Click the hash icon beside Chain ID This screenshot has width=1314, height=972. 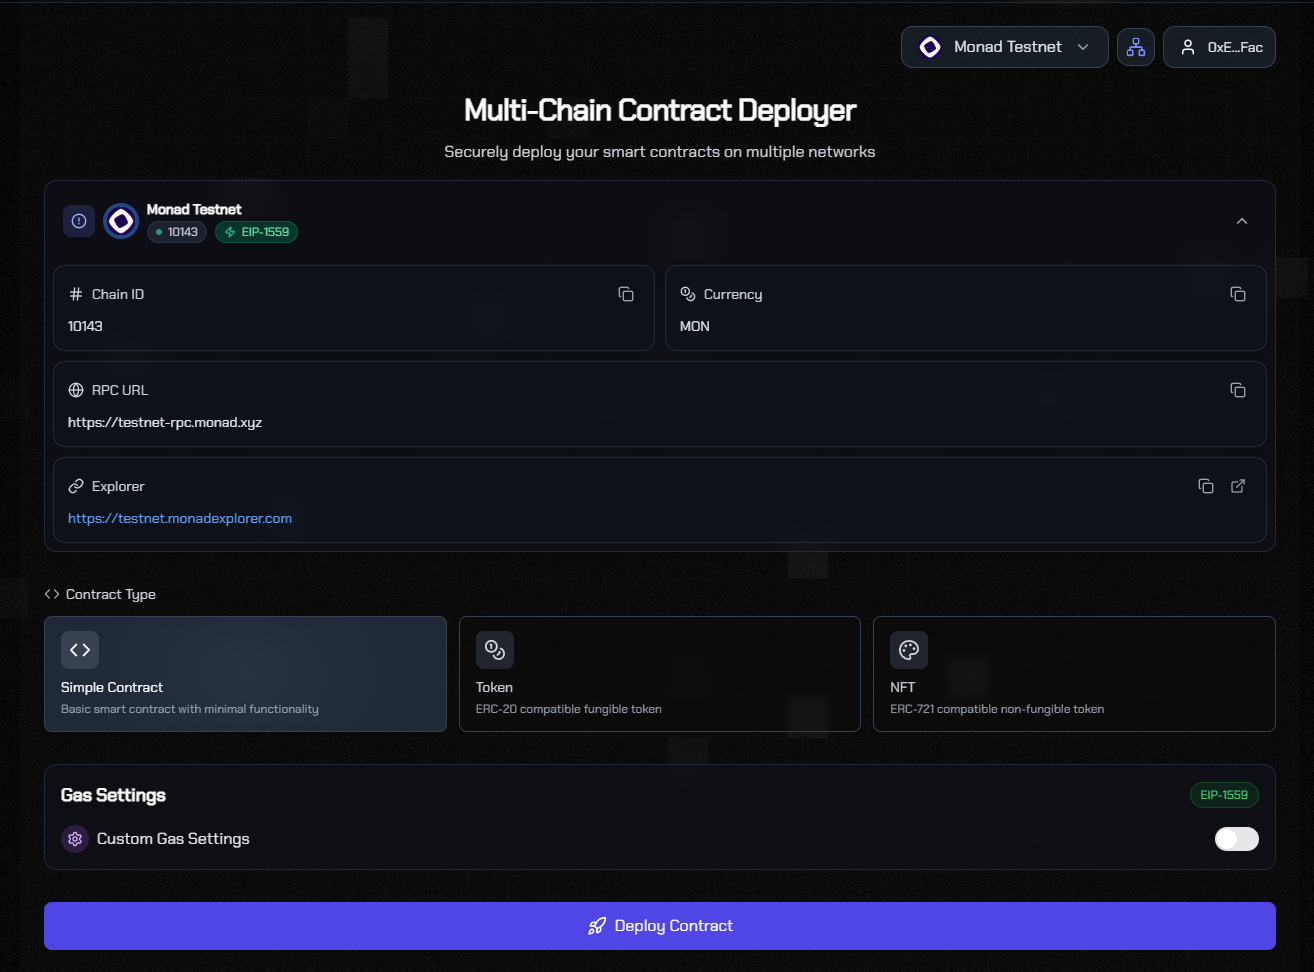(x=76, y=294)
